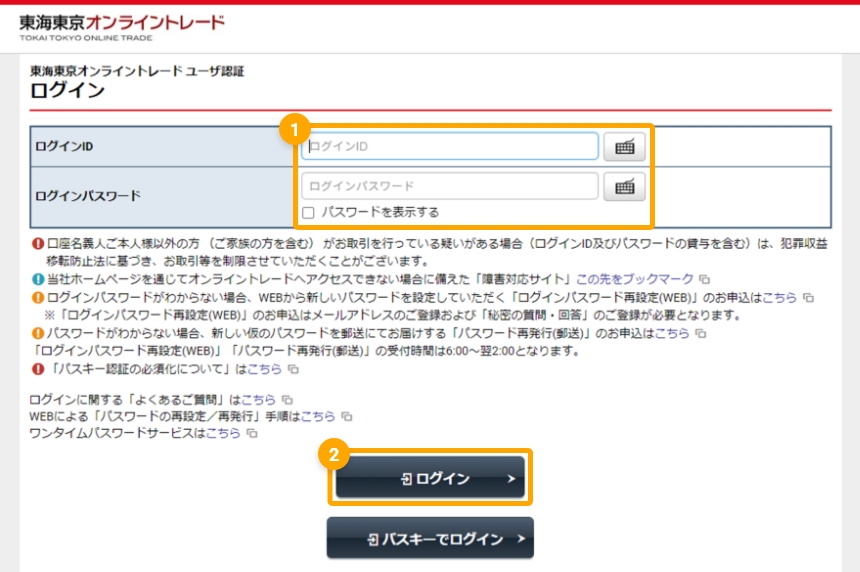
Task: Open こちら link for パスワード再発行(郵送) application
Action: pos(672,333)
